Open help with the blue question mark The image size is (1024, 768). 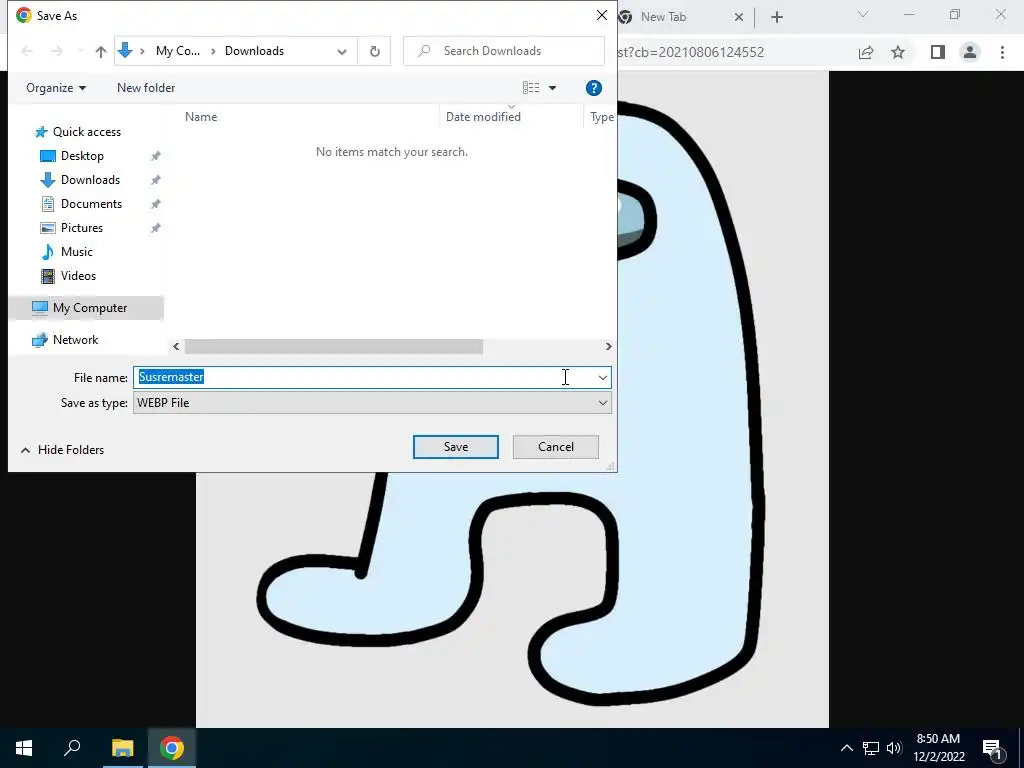point(594,88)
